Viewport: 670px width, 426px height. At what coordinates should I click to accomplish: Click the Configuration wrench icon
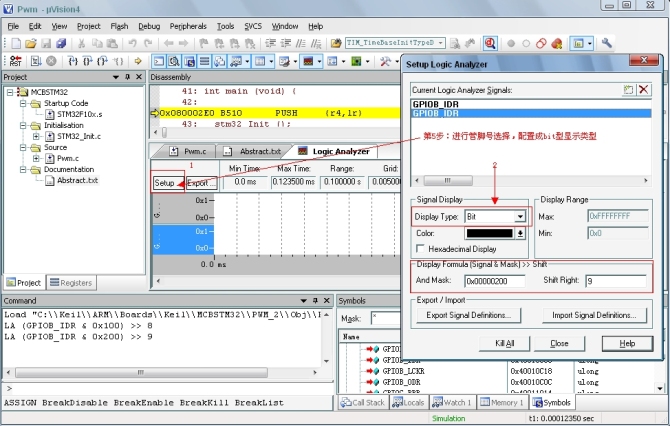click(607, 43)
